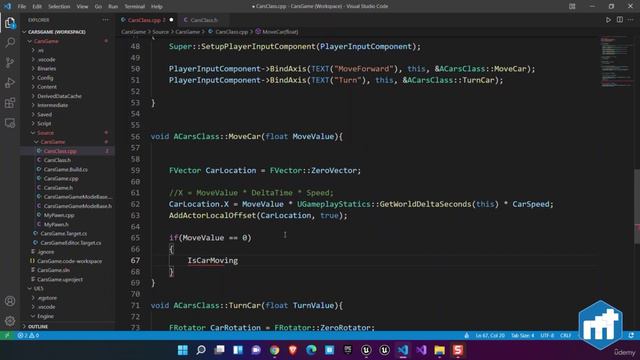Expand the Intermediate folder
Image resolution: width=640 pixels, height=360 pixels.
point(52,105)
